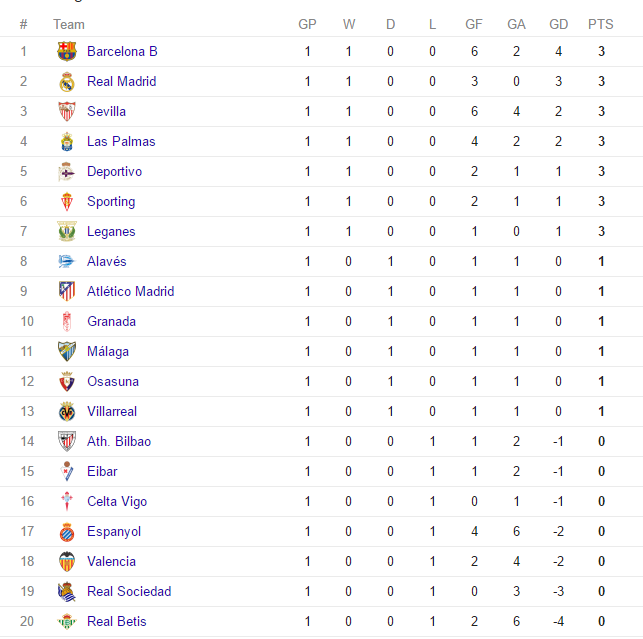The image size is (643, 639).
Task: Click the Espanyol crest icon
Action: tap(67, 532)
